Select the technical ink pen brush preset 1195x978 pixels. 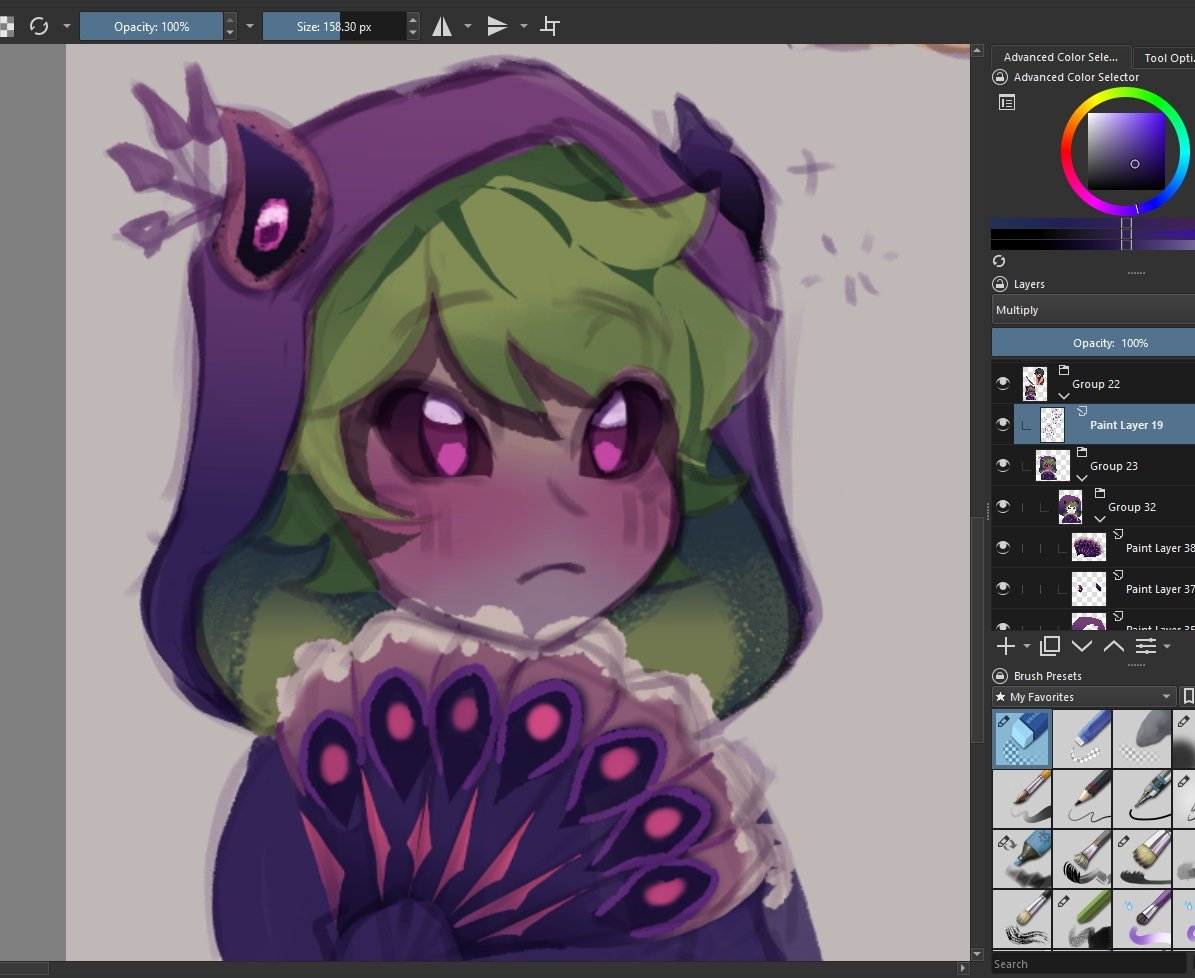(1142, 798)
